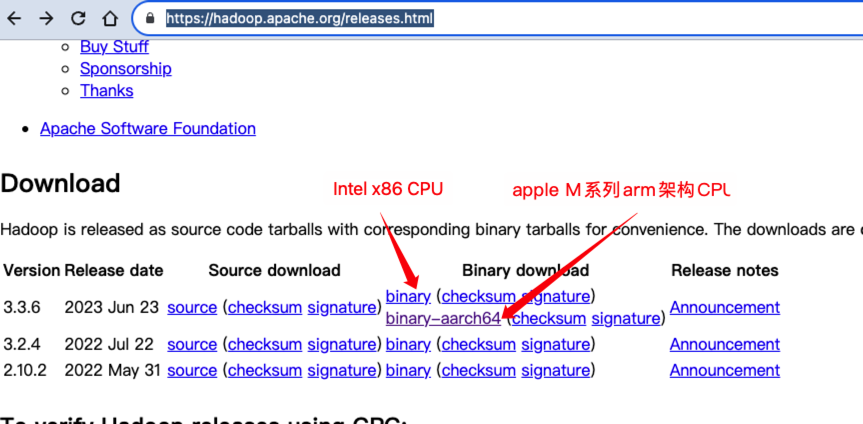Download the 3.3.6 binary tarball
Viewport: 863px width, 424px height.
click(x=408, y=297)
